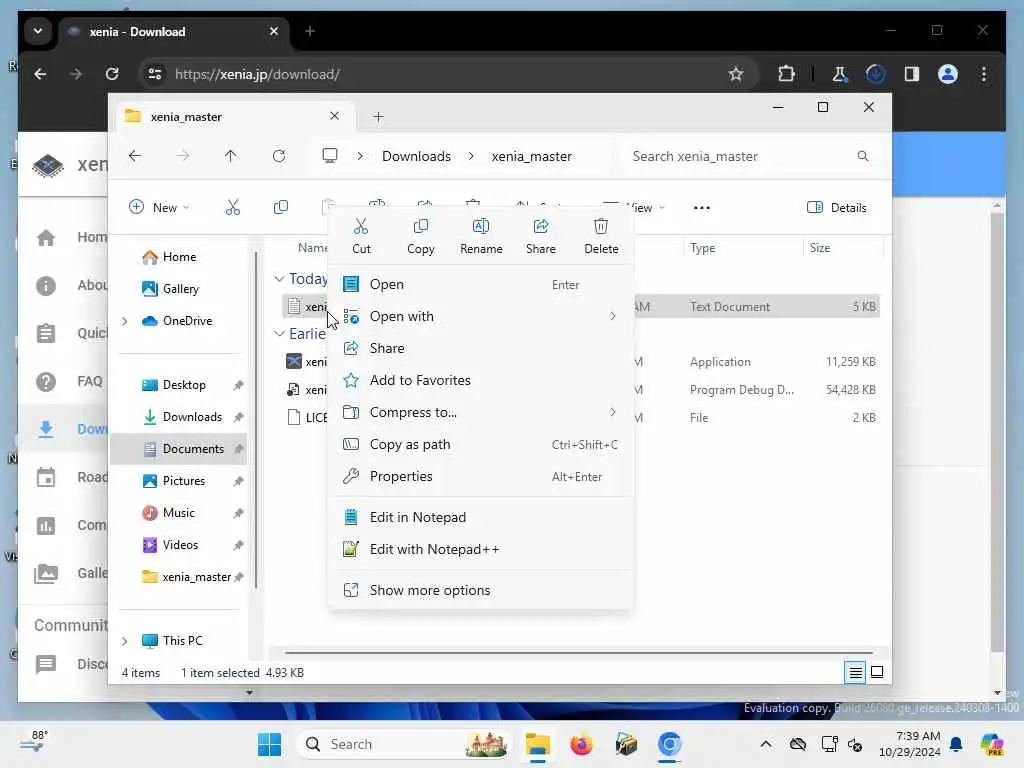Close the xenia_master Explorer tab

[334, 116]
